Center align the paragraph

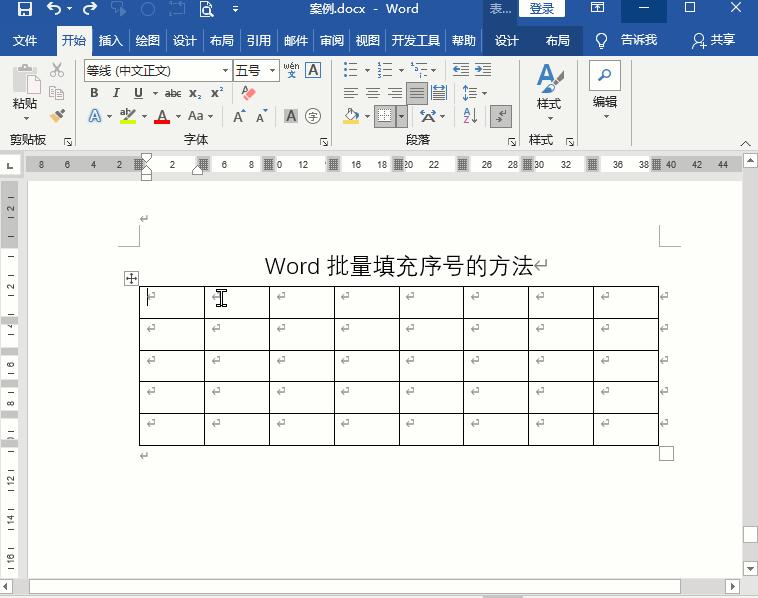pyautogui.click(x=373, y=92)
